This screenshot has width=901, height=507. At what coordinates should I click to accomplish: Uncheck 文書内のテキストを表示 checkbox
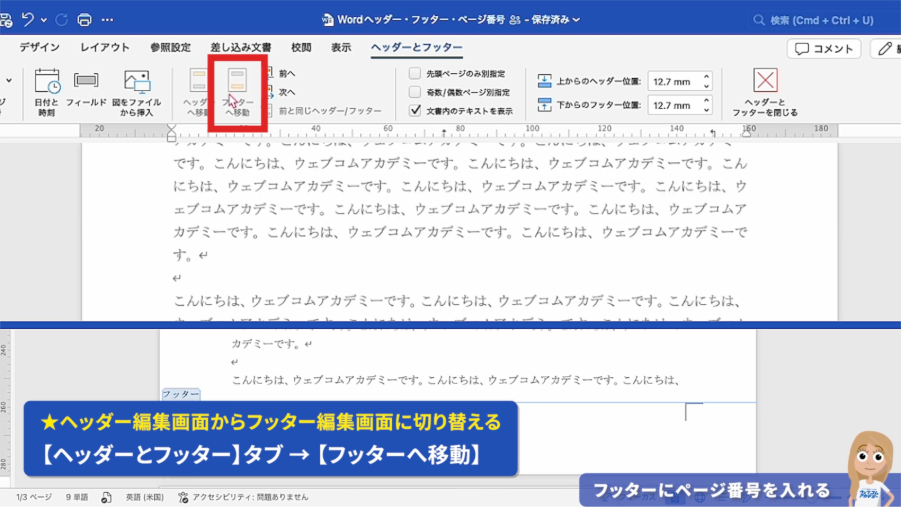[x=415, y=111]
